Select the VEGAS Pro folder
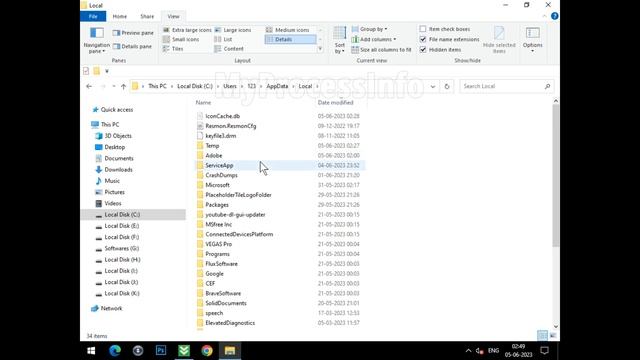The image size is (640, 360). click(x=218, y=244)
